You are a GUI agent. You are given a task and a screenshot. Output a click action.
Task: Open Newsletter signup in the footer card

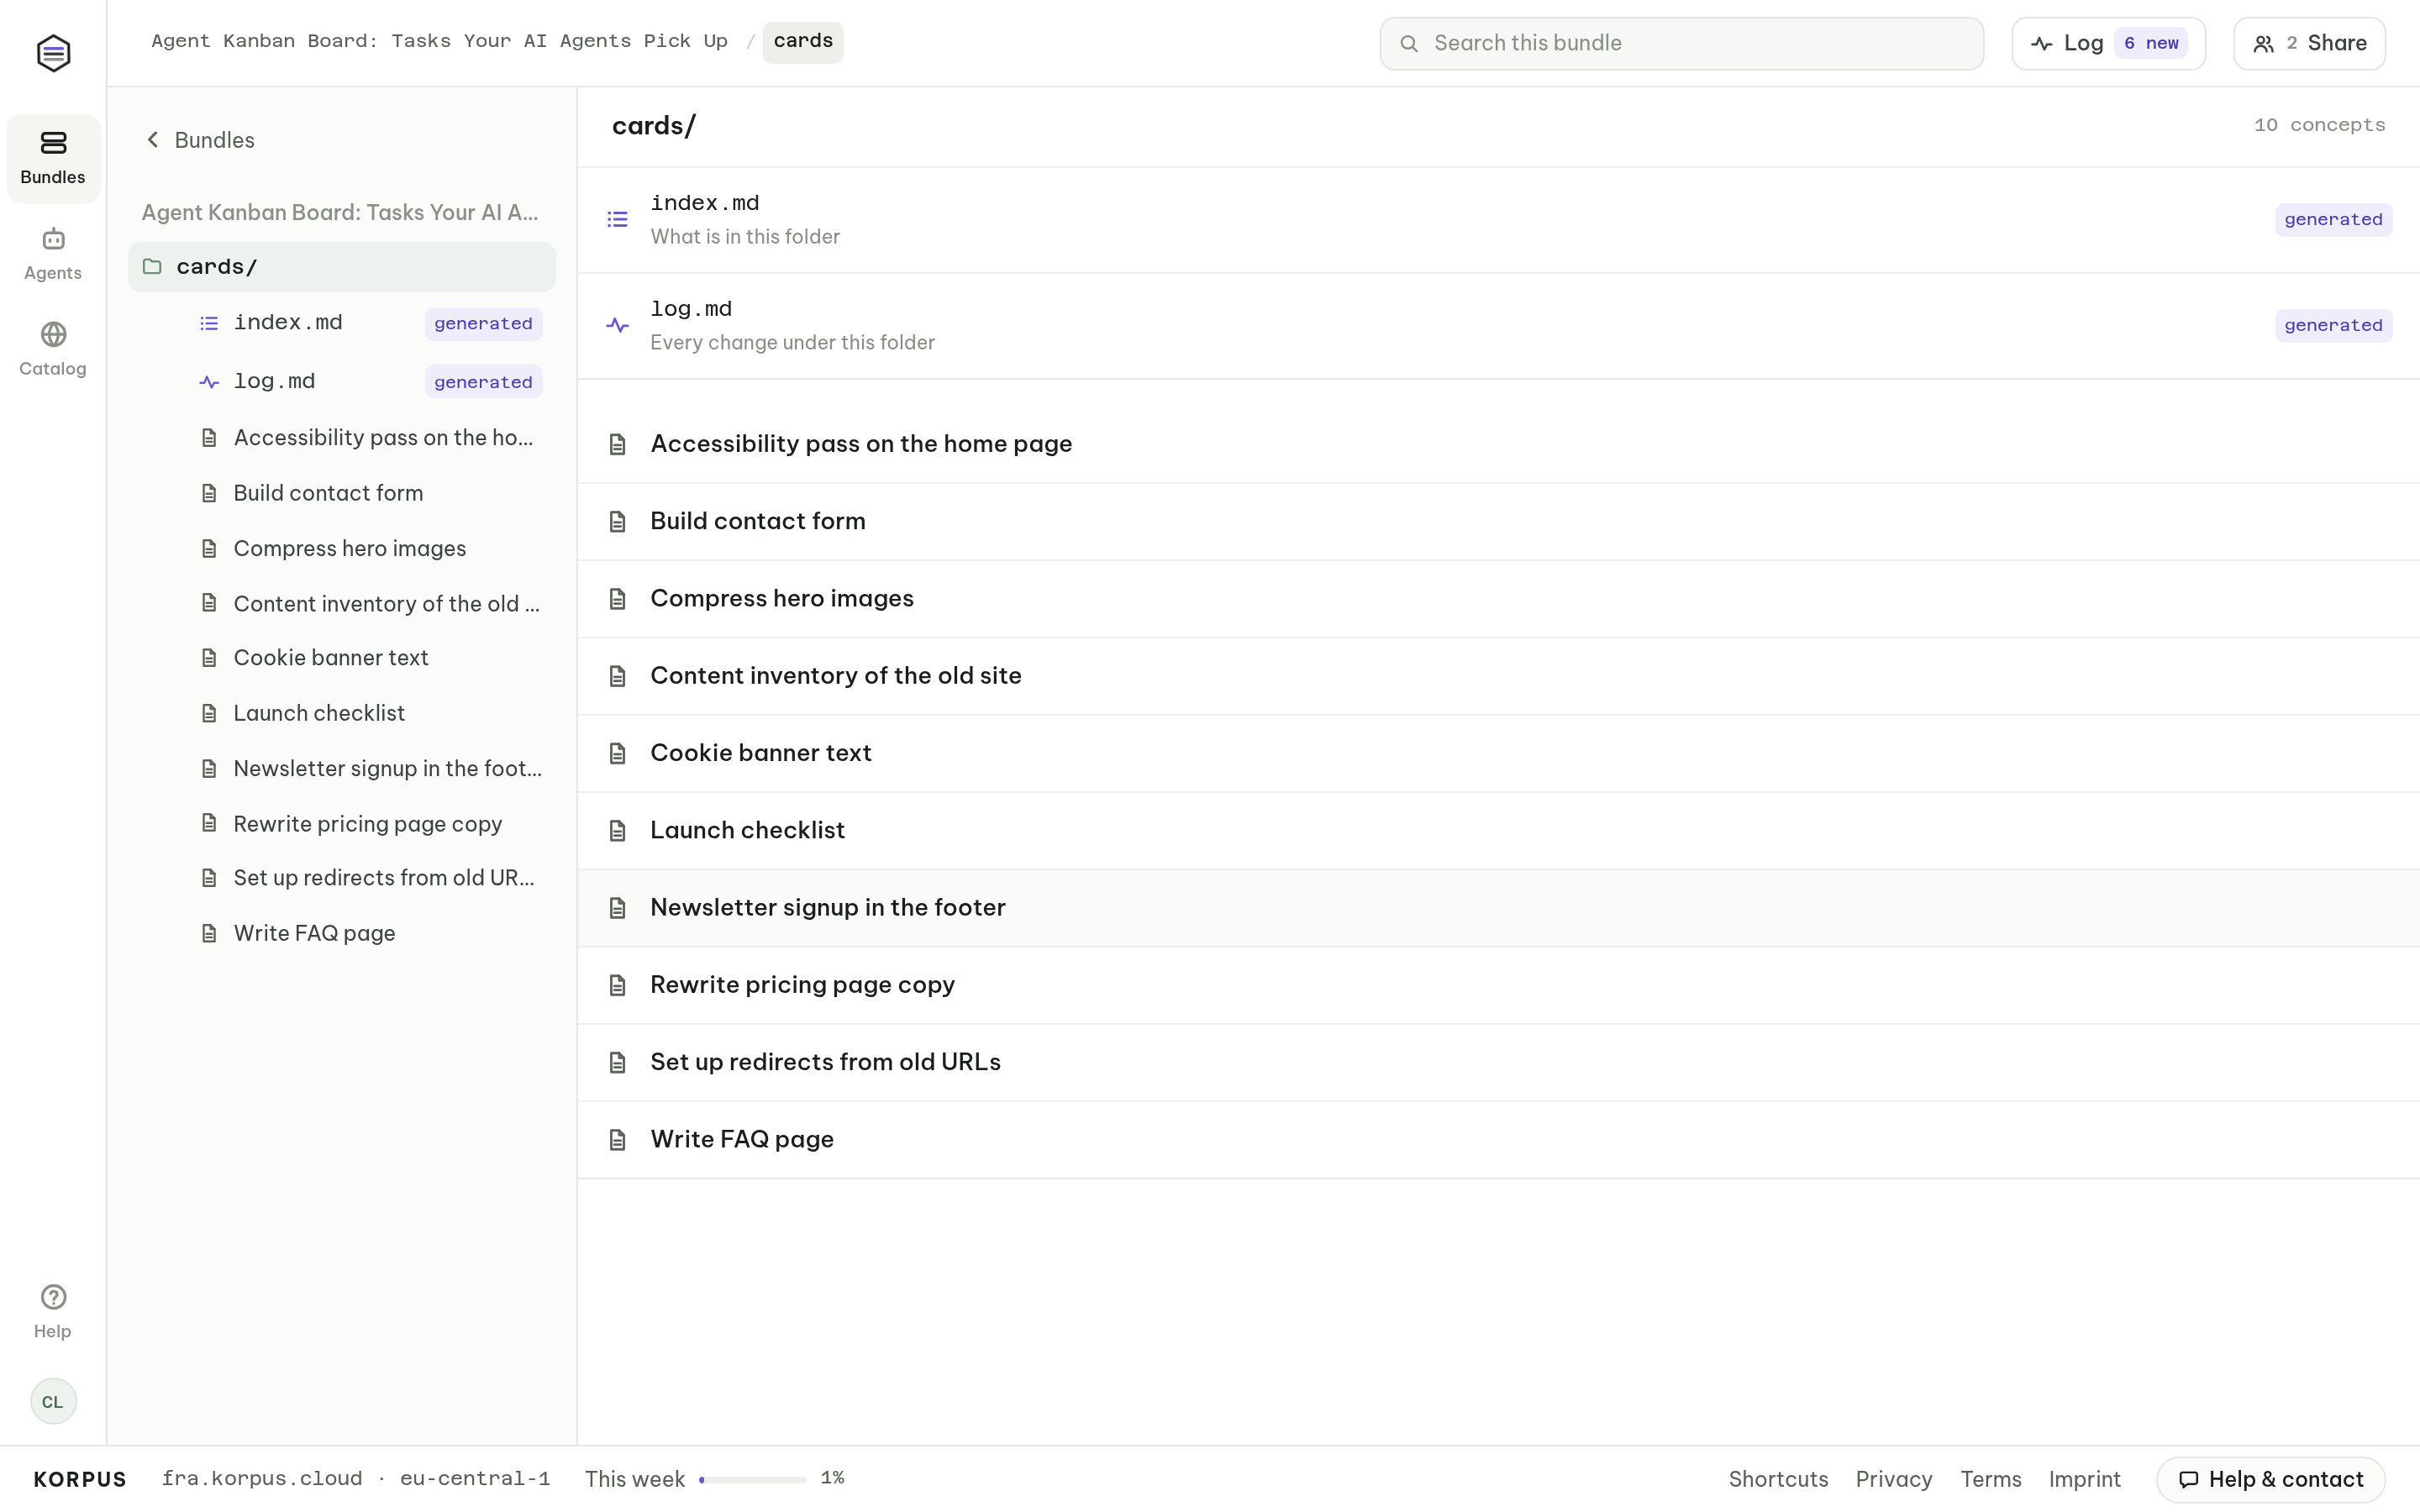point(1498,908)
